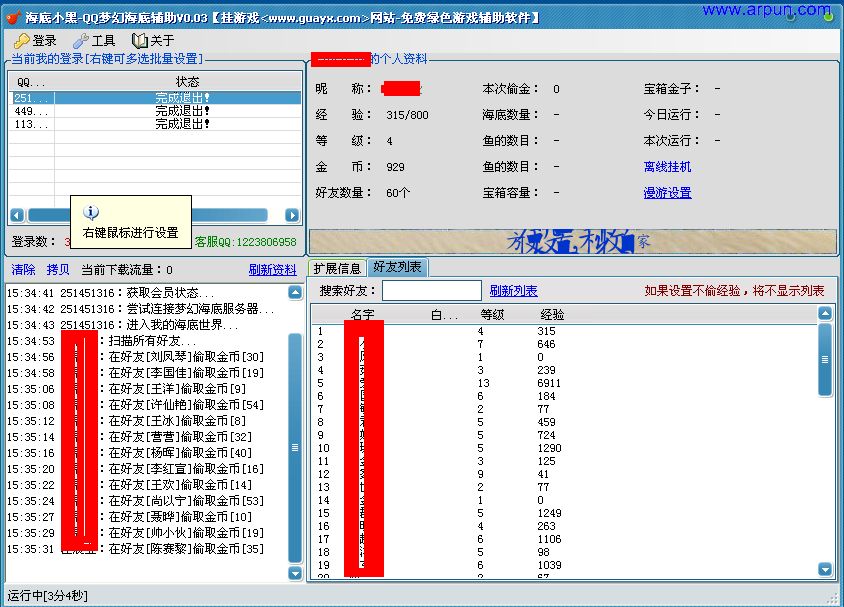Image resolution: width=844 pixels, height=607 pixels.
Task: Click the log panel vertical scrollbar thumb
Action: [x=295, y=448]
